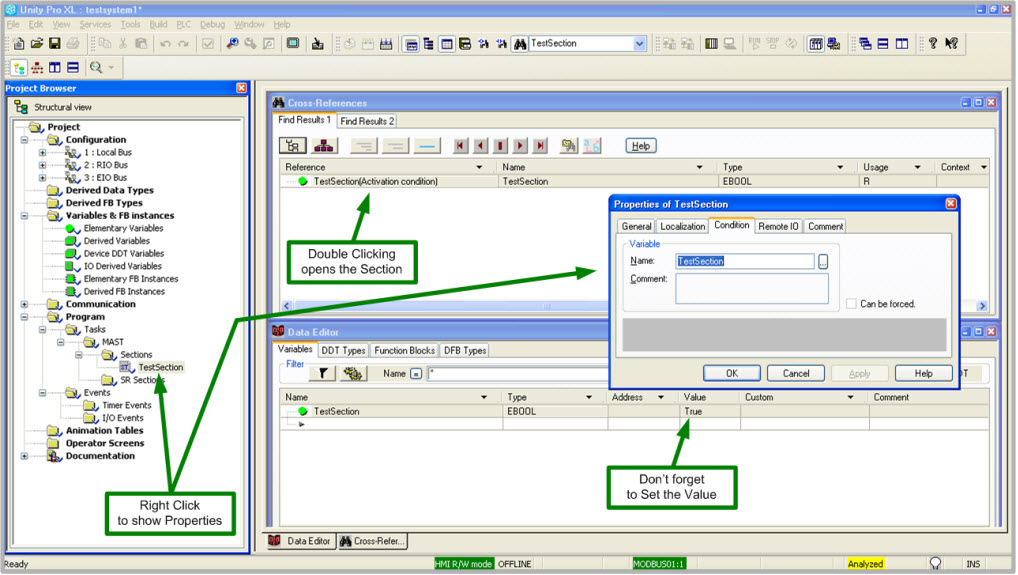Expand the Communication tree node
This screenshot has width=1018, height=575.
24,304
